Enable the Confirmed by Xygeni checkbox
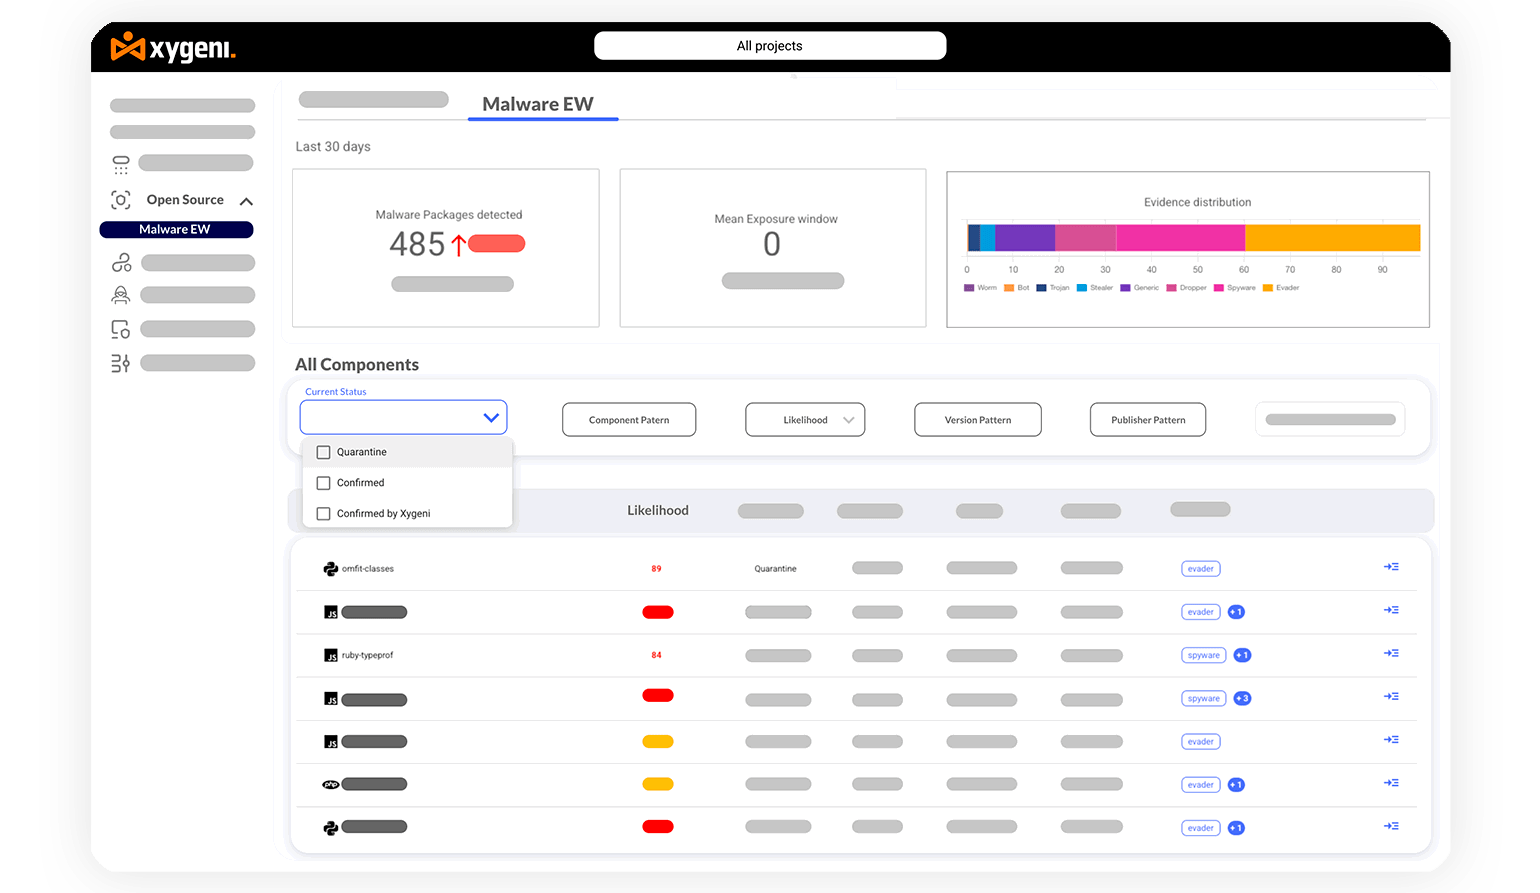 point(323,514)
